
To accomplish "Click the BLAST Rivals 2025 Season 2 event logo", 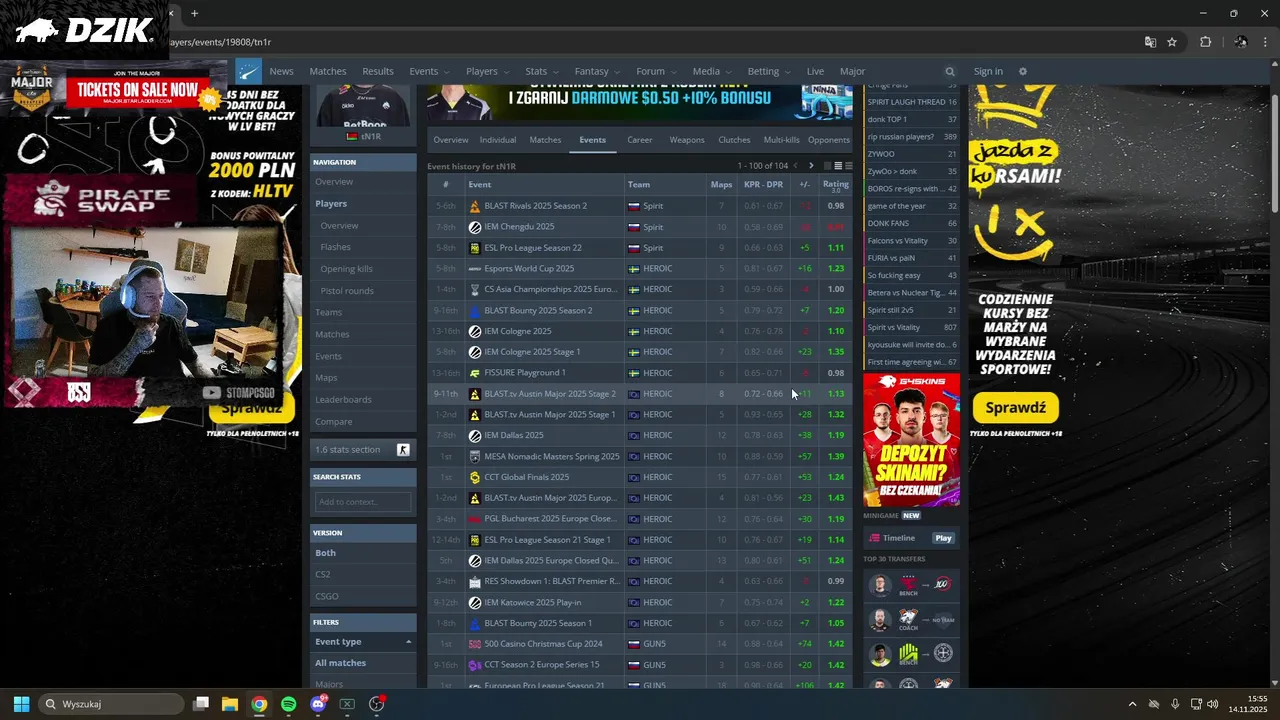I will coord(475,206).
